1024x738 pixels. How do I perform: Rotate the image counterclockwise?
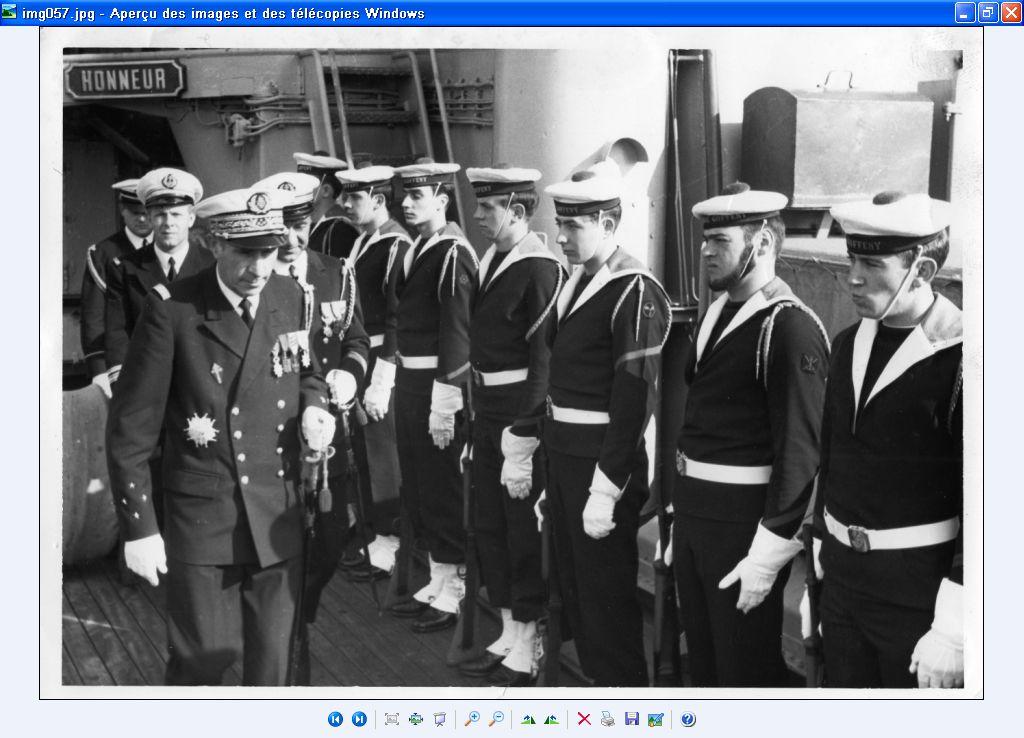pyautogui.click(x=551, y=719)
